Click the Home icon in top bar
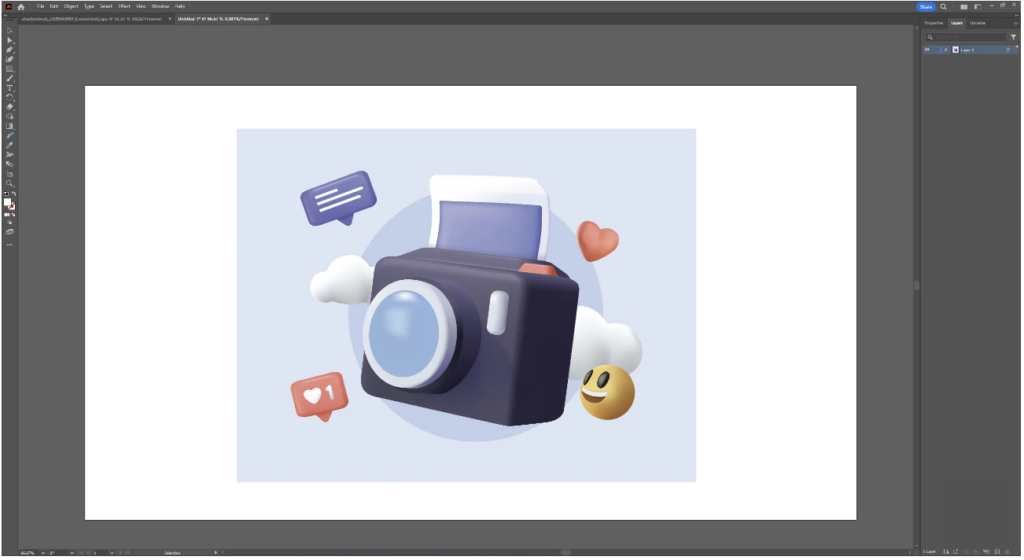The width and height of the screenshot is (1024, 560). pos(21,6)
